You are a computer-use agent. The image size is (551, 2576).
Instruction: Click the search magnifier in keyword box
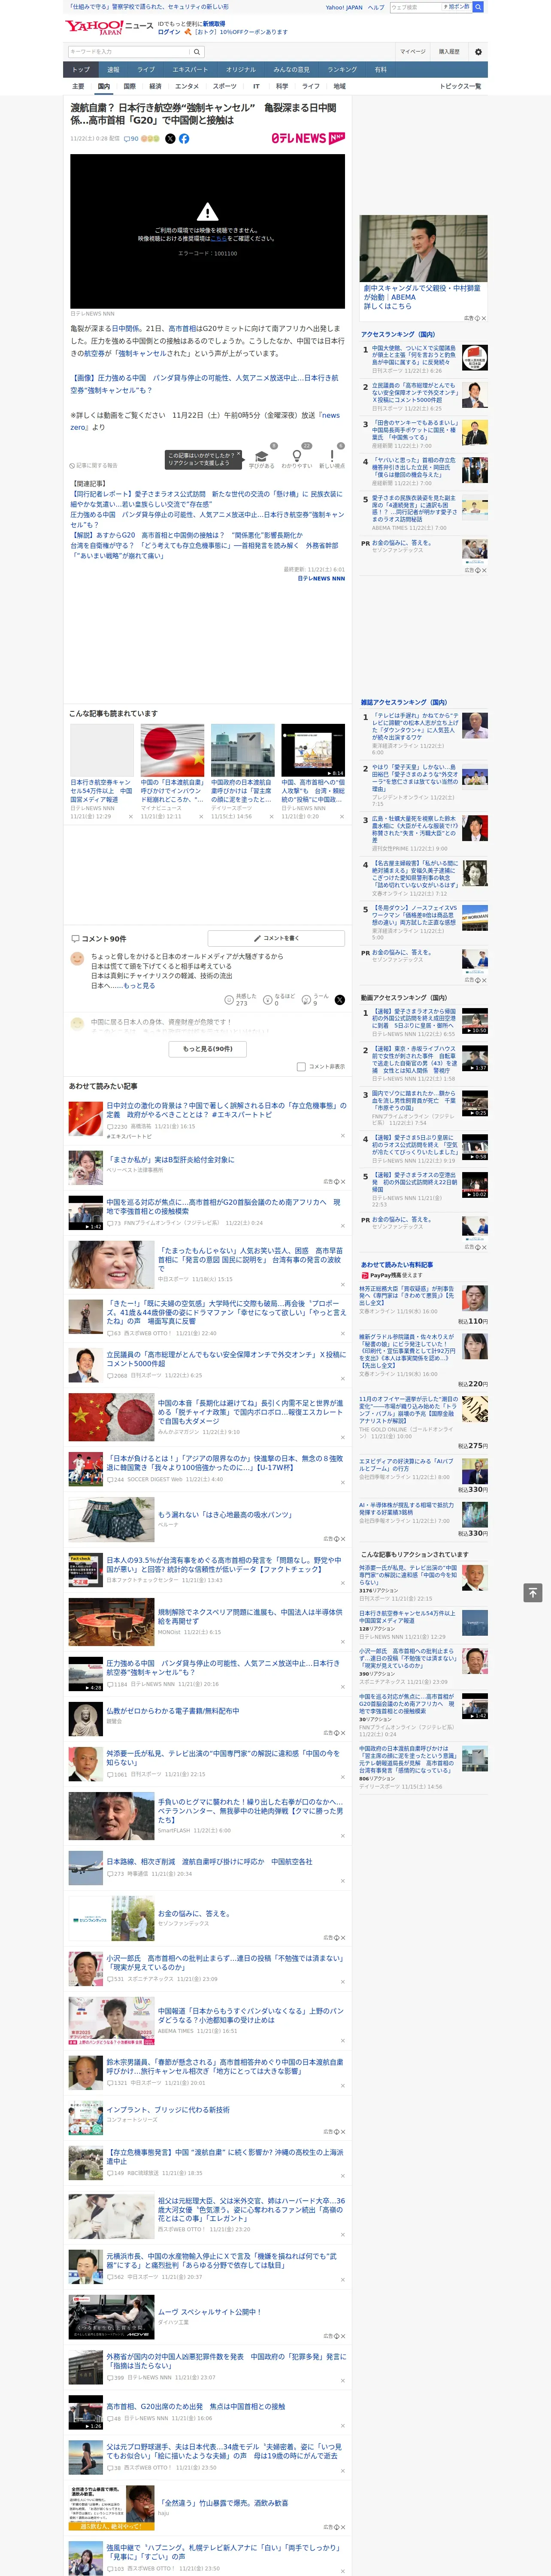(x=198, y=51)
